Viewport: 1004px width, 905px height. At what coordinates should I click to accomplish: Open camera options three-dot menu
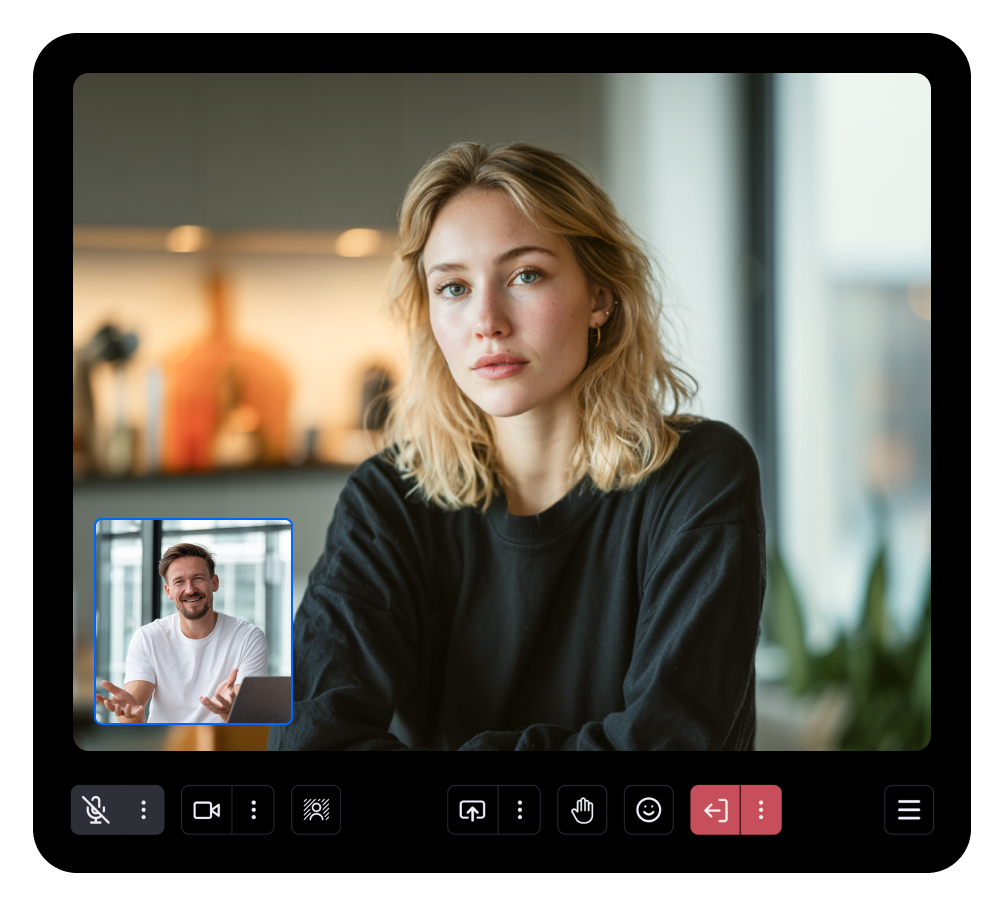254,810
